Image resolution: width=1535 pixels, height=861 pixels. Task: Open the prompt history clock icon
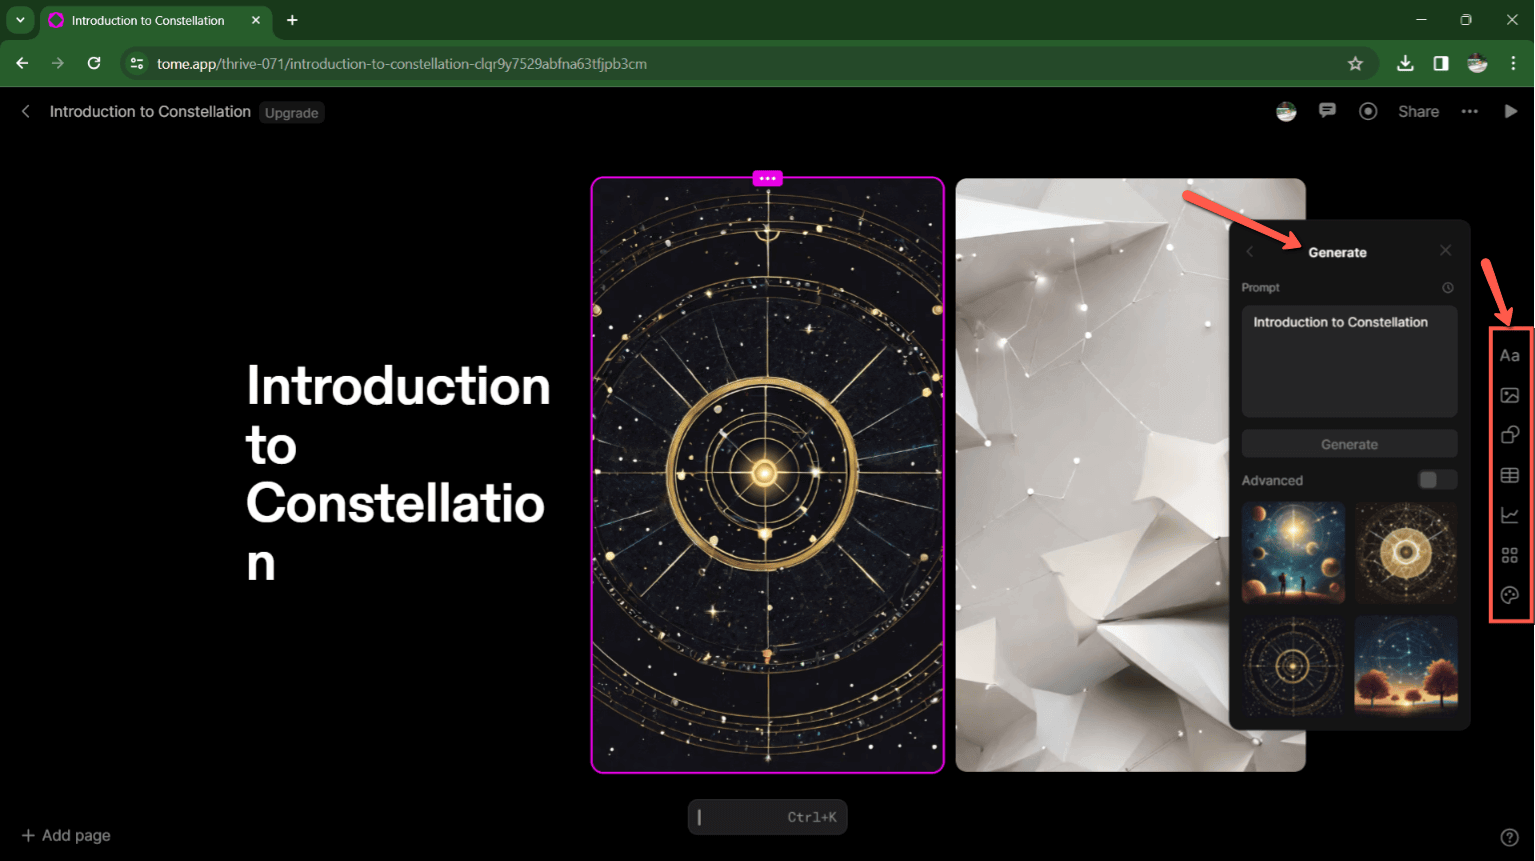click(1446, 287)
